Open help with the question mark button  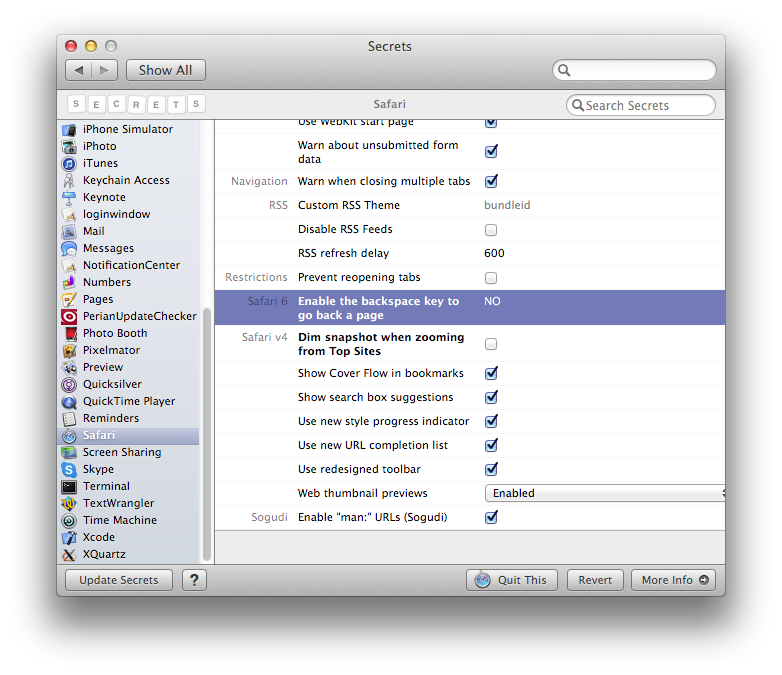tap(195, 580)
